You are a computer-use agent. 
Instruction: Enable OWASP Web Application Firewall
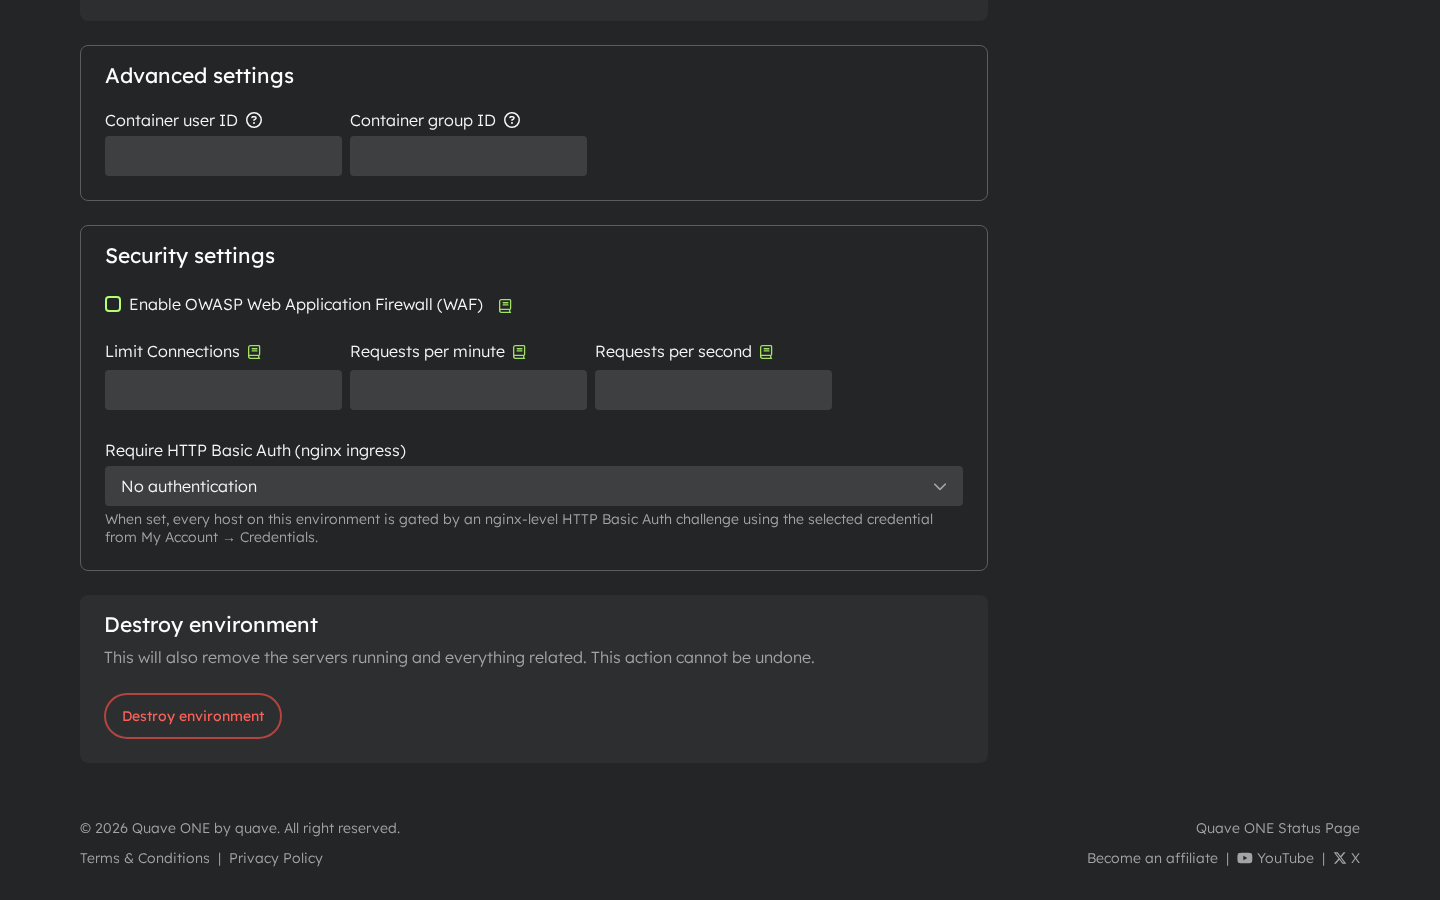tap(113, 304)
